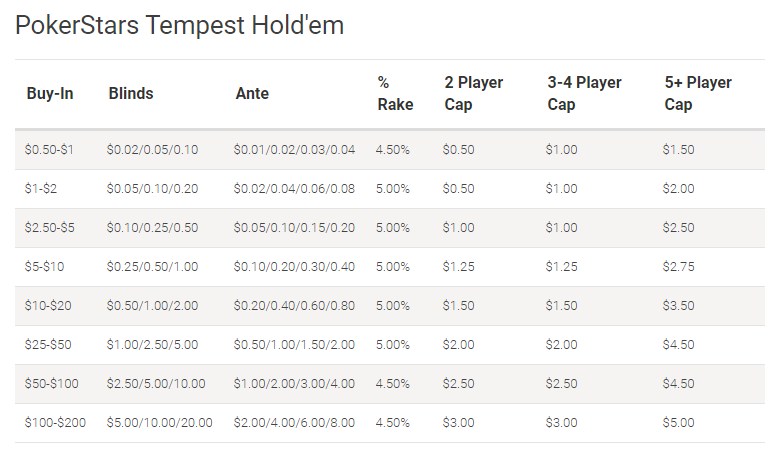781x458 pixels.
Task: Click the Buy-In column header
Action: point(50,94)
